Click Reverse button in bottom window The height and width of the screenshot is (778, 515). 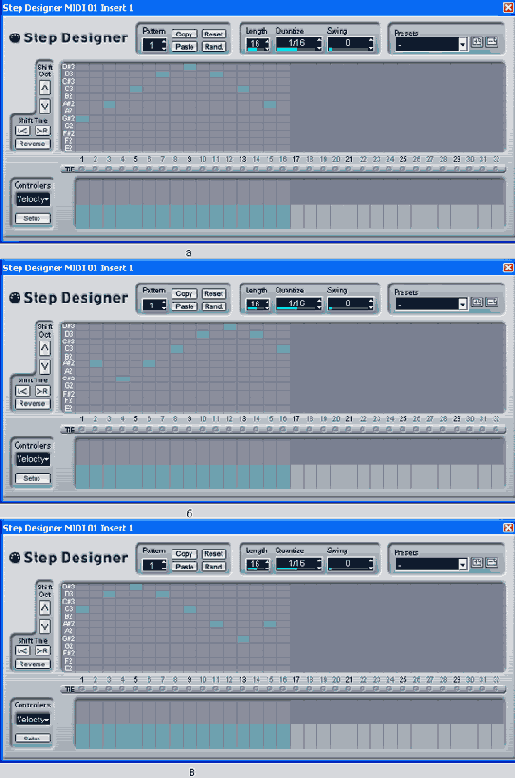click(33, 664)
